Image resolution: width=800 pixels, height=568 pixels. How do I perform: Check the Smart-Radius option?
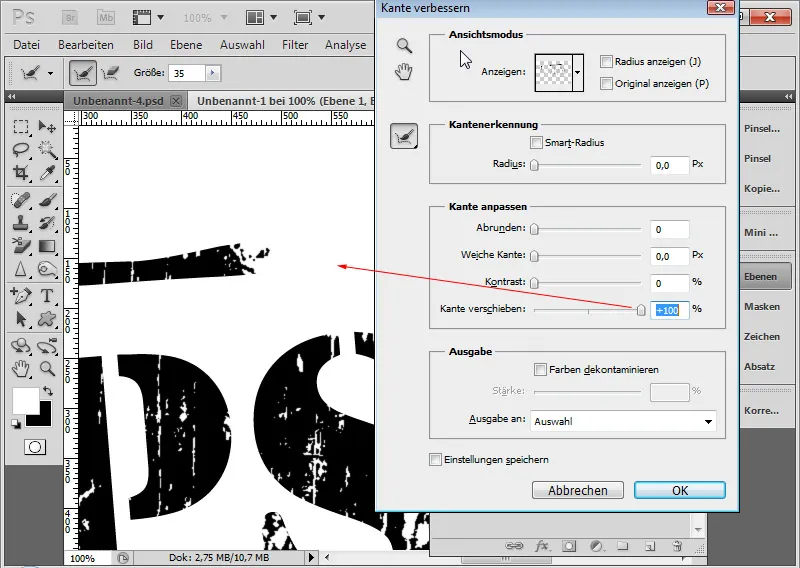coord(536,142)
